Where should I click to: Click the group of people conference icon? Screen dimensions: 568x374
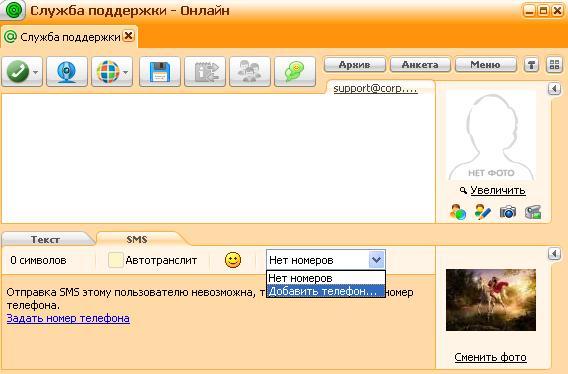pyautogui.click(x=250, y=71)
